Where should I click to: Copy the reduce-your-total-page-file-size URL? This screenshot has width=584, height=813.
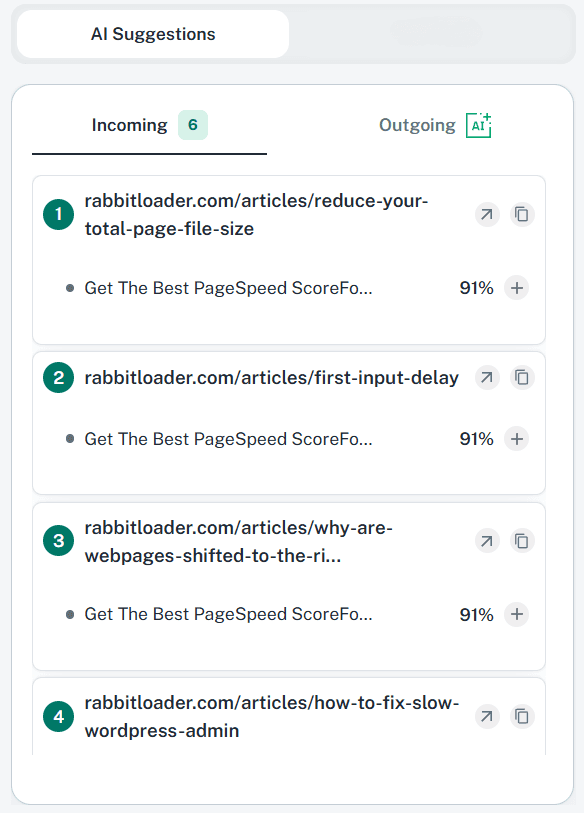522,214
